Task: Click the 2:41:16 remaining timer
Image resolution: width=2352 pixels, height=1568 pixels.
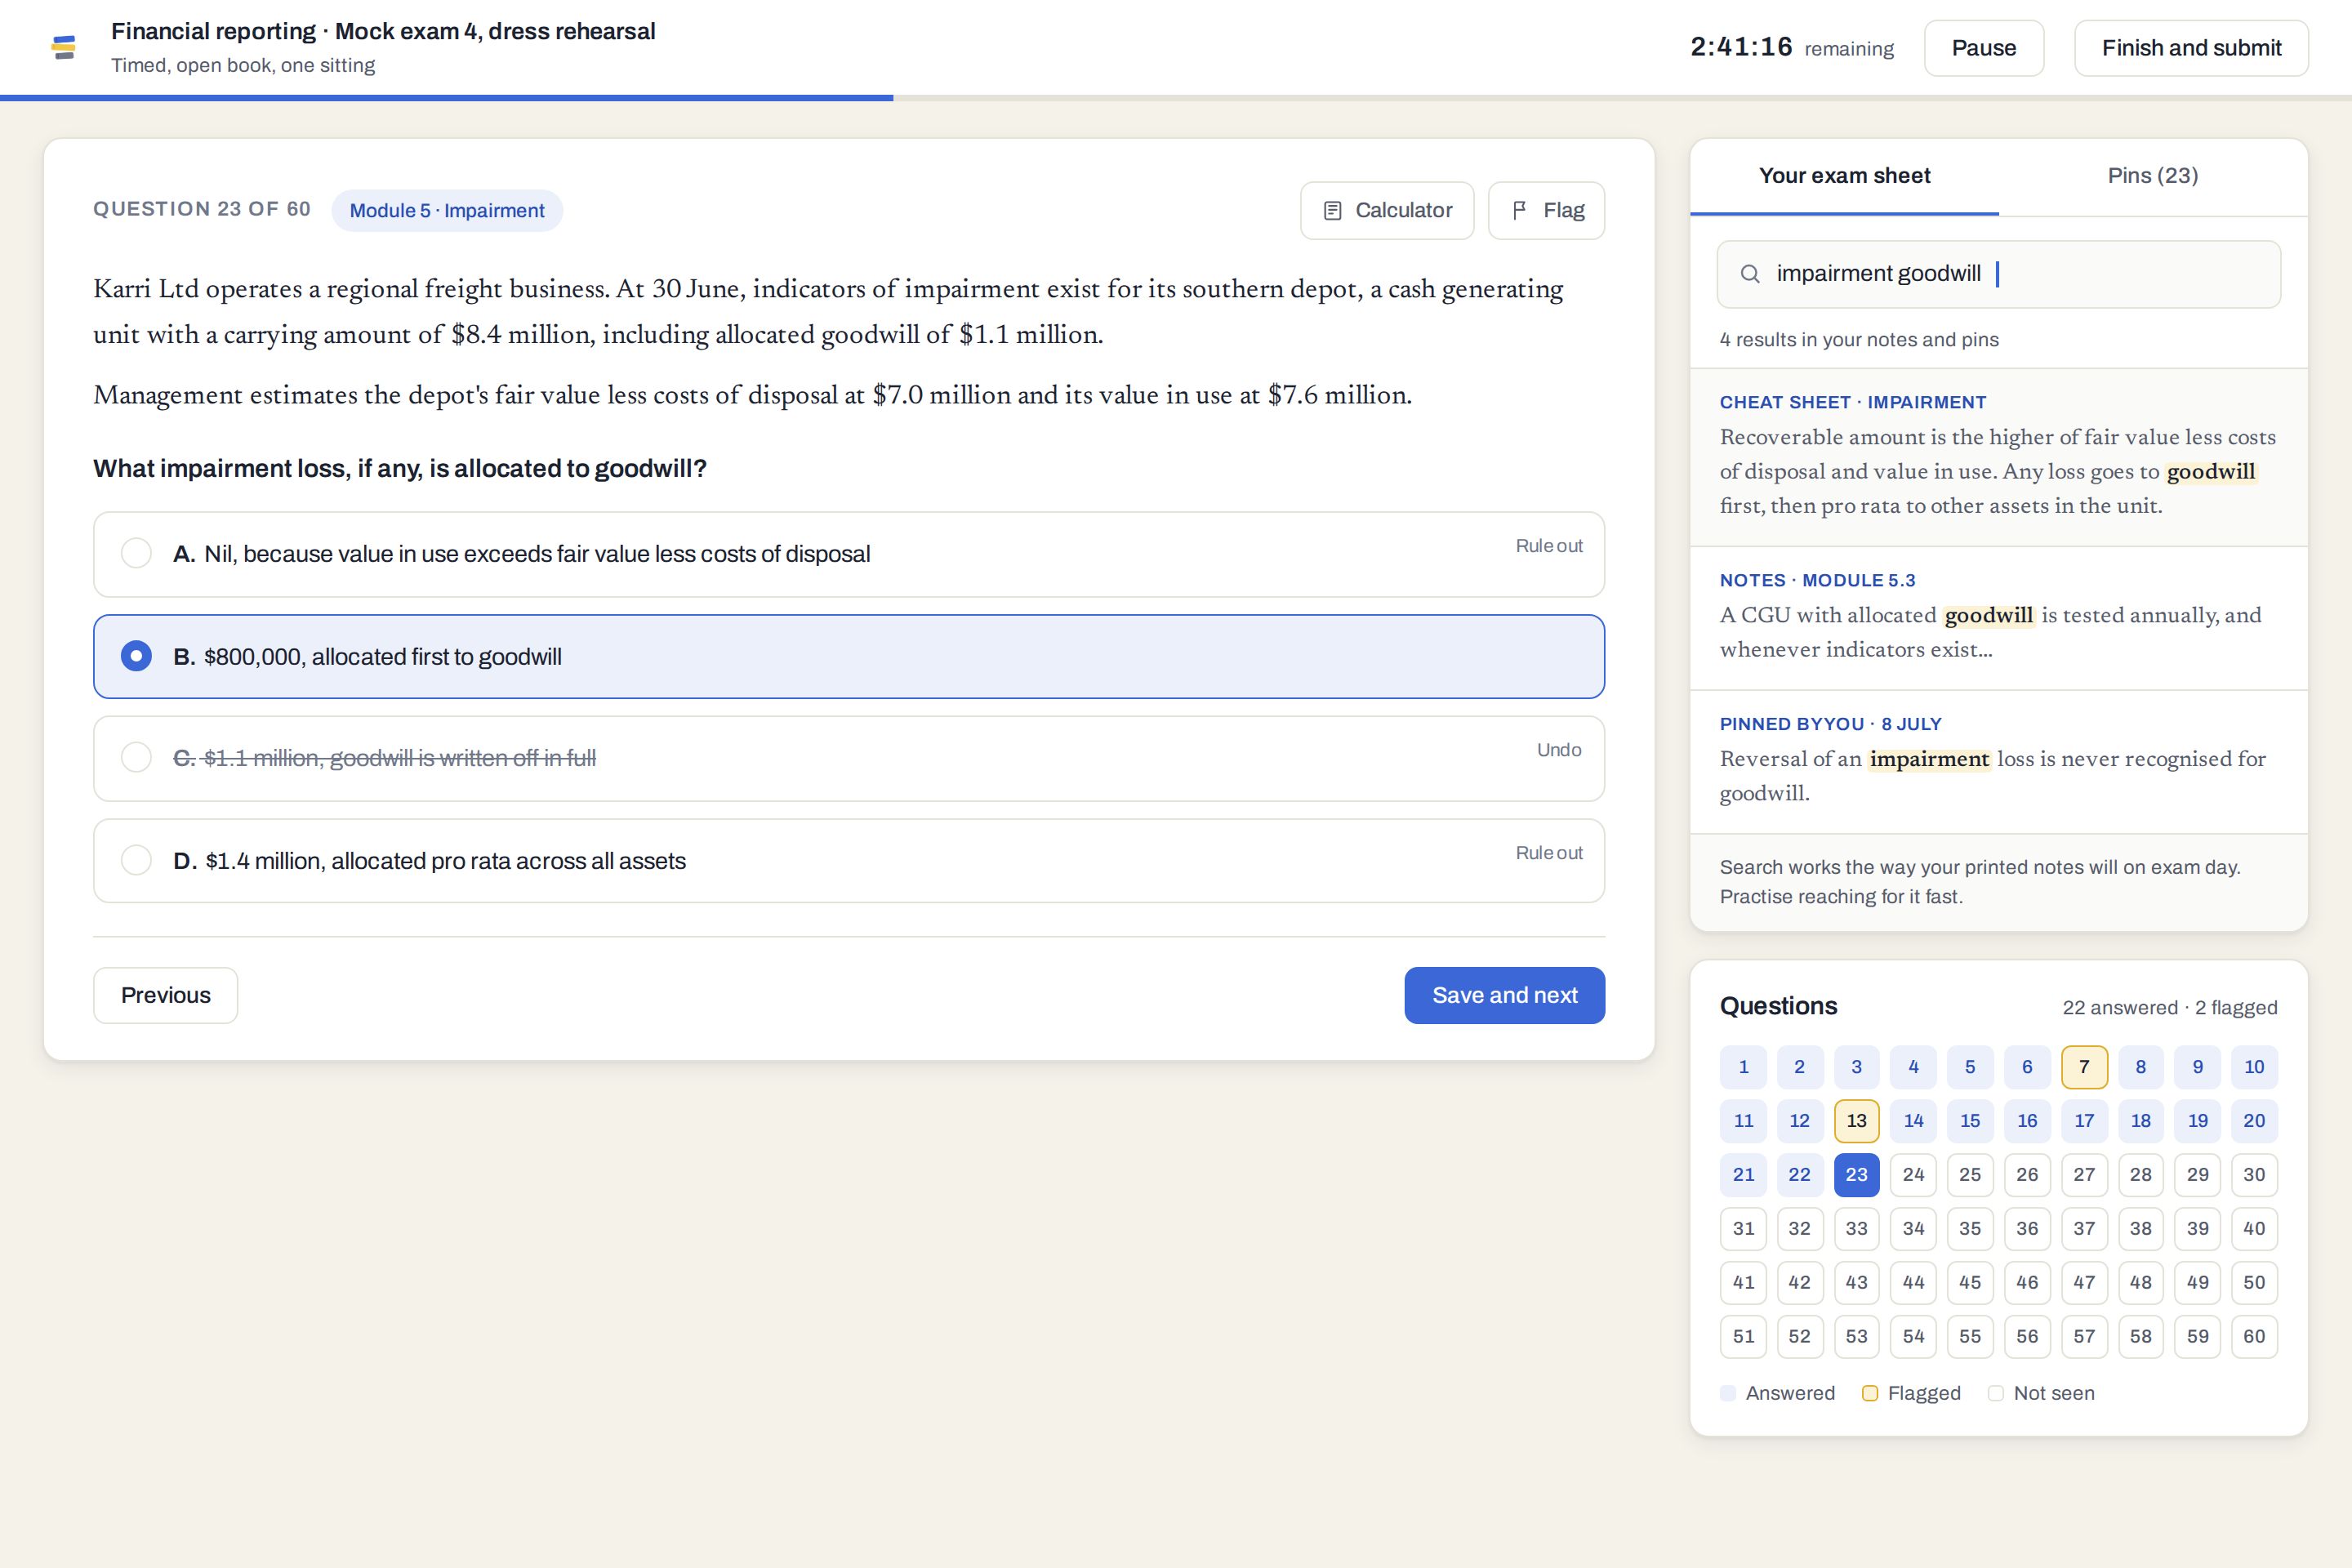Action: click(1791, 48)
